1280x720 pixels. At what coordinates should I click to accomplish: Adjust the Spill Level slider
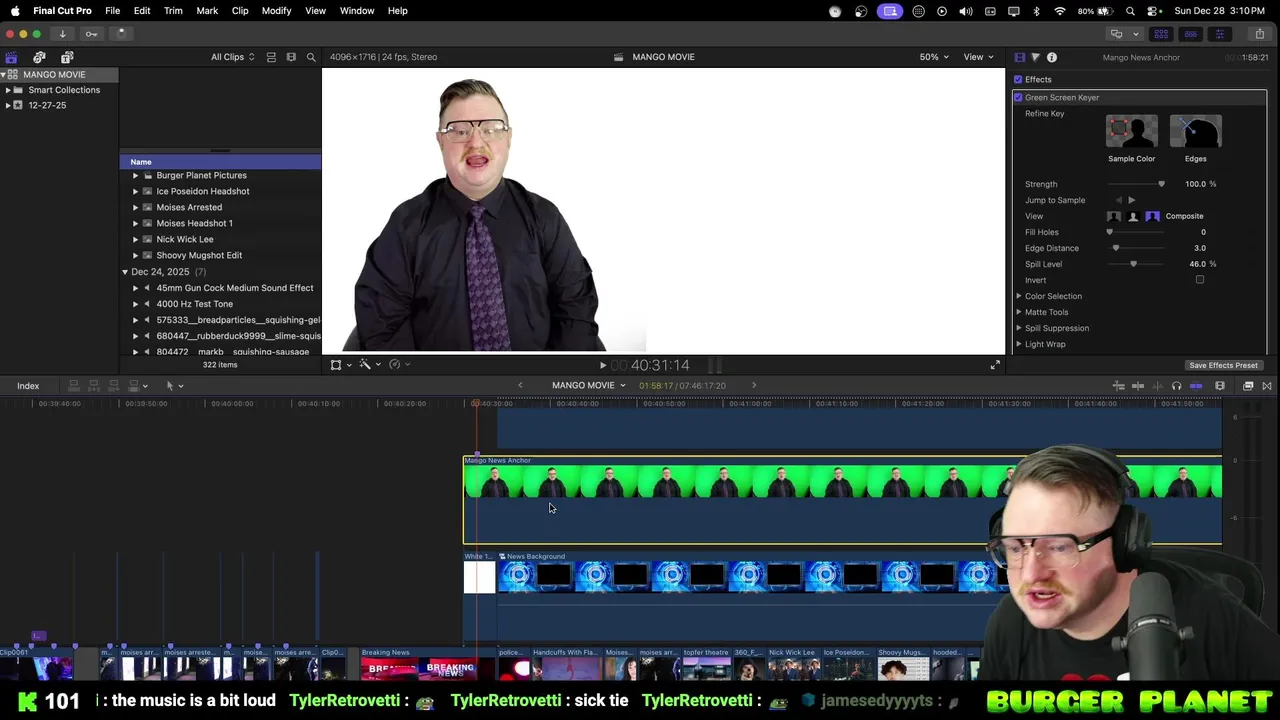point(1136,264)
